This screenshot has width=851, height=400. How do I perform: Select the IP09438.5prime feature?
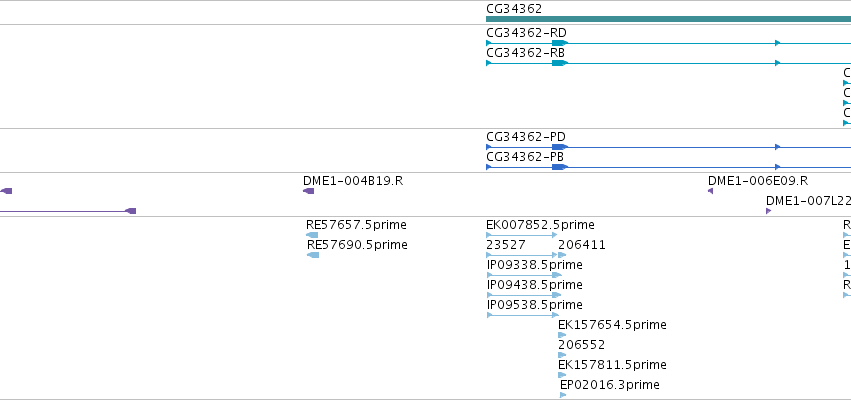[x=524, y=295]
